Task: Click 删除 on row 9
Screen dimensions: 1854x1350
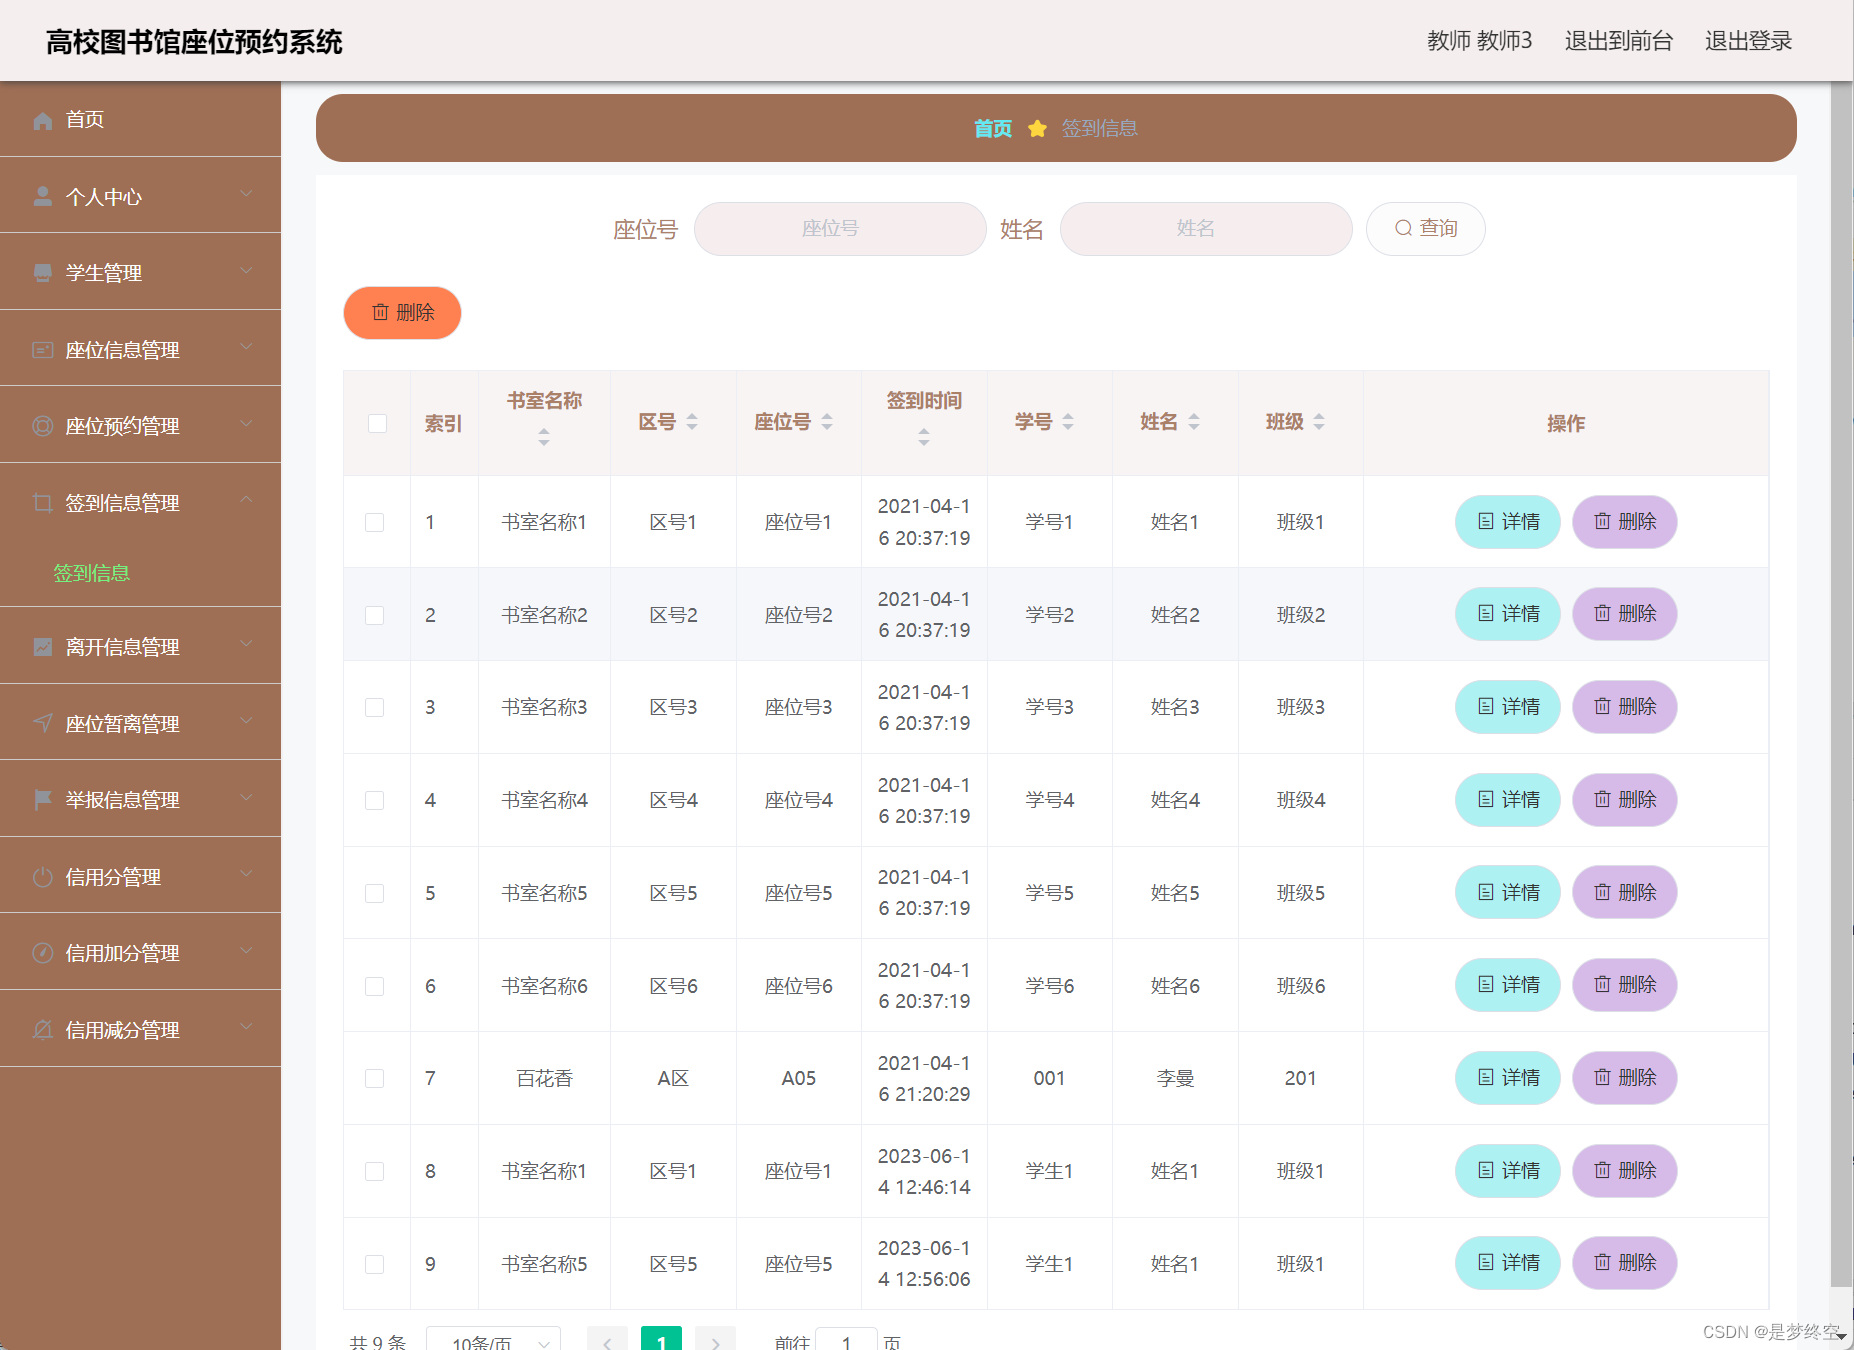Action: (1624, 1263)
